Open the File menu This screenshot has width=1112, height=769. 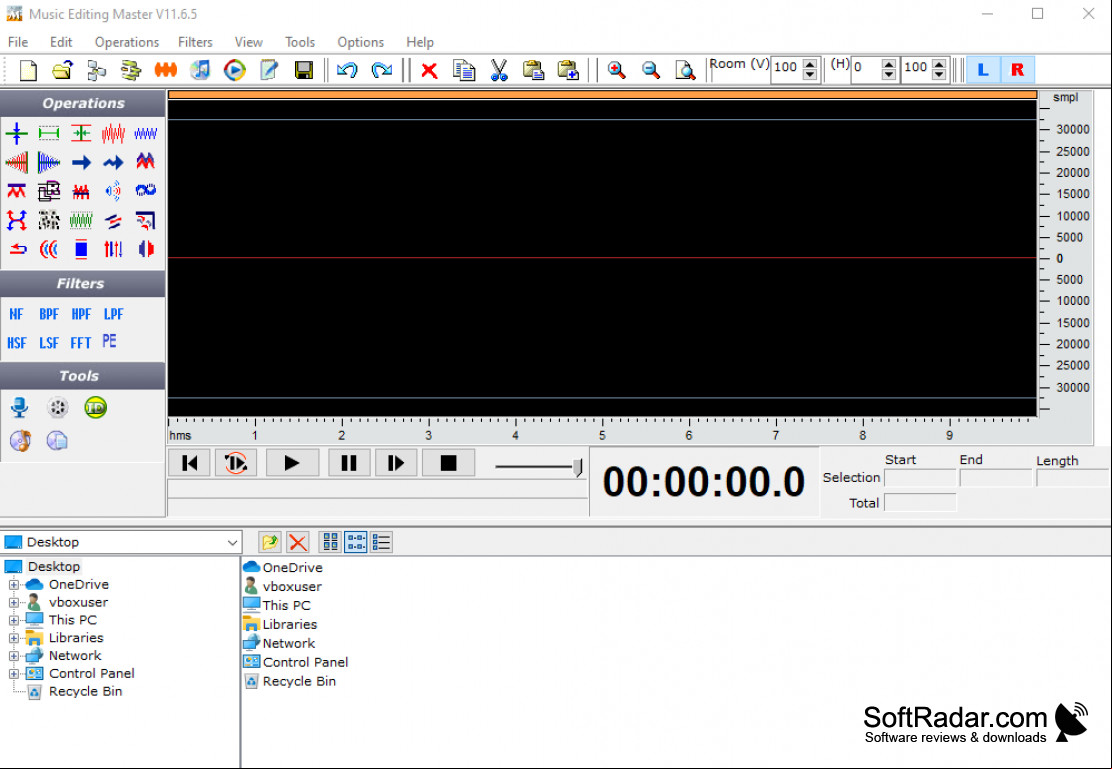[x=18, y=43]
